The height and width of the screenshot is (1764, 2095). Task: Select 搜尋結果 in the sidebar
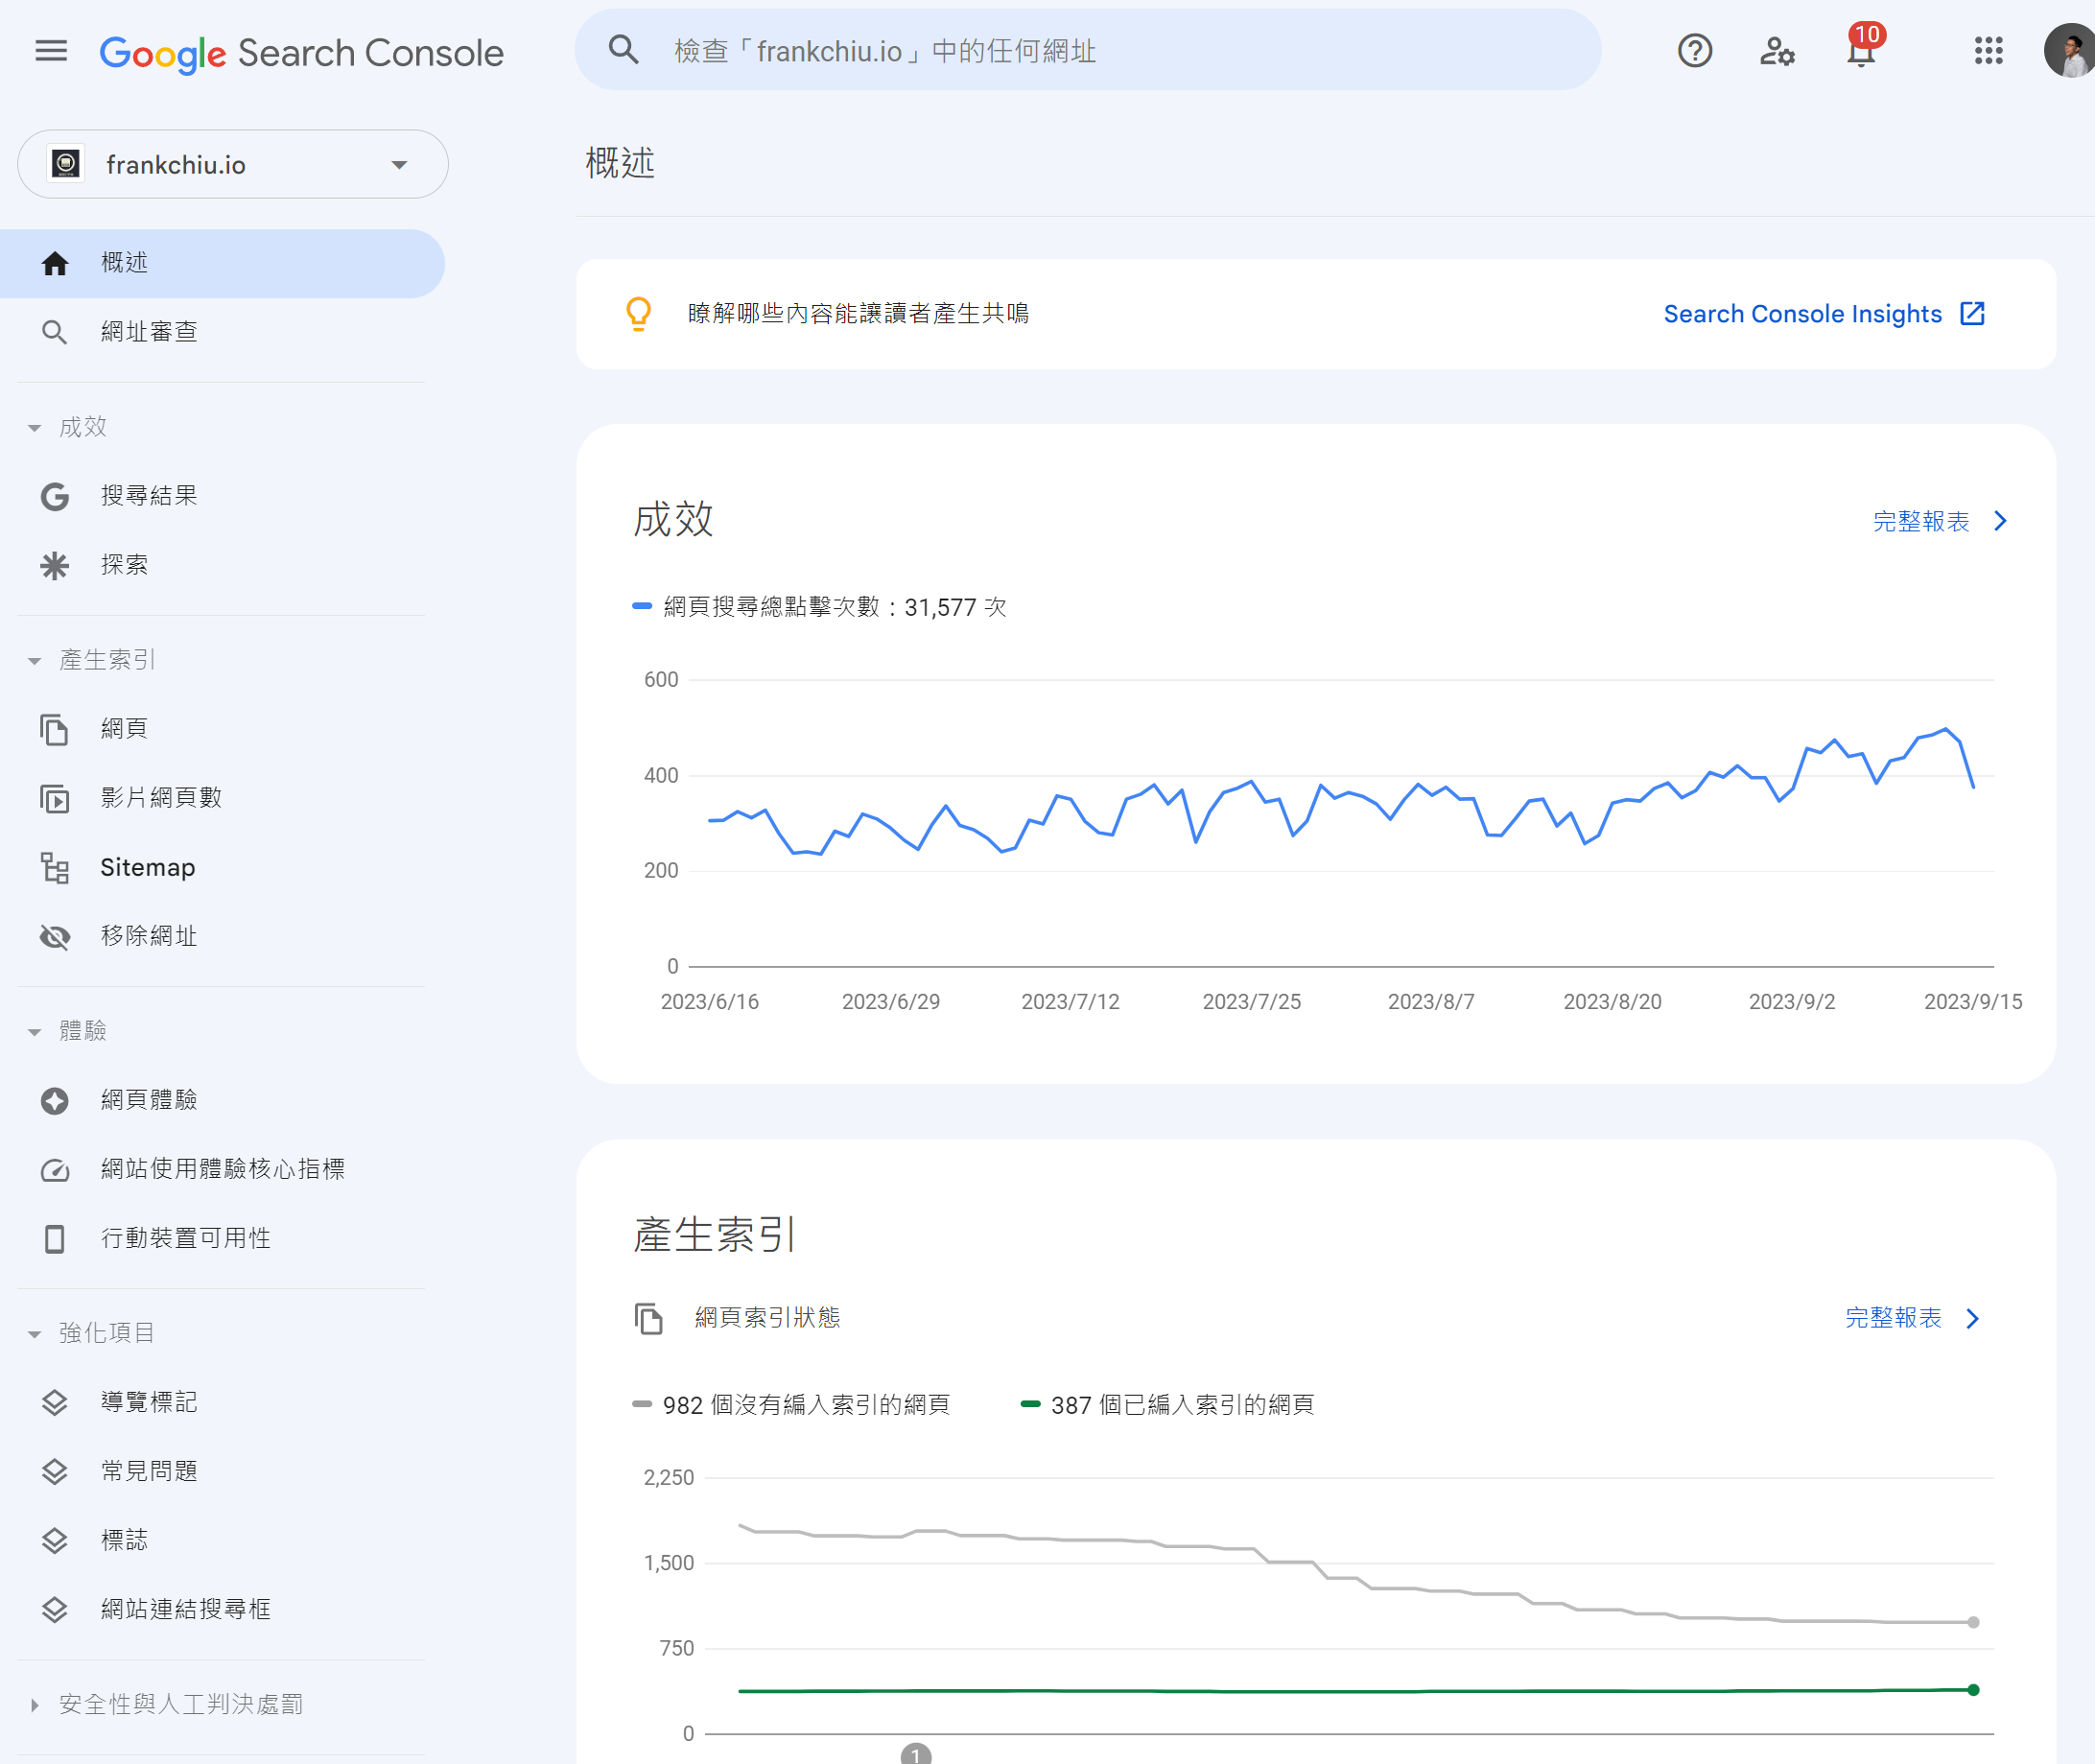pos(149,496)
